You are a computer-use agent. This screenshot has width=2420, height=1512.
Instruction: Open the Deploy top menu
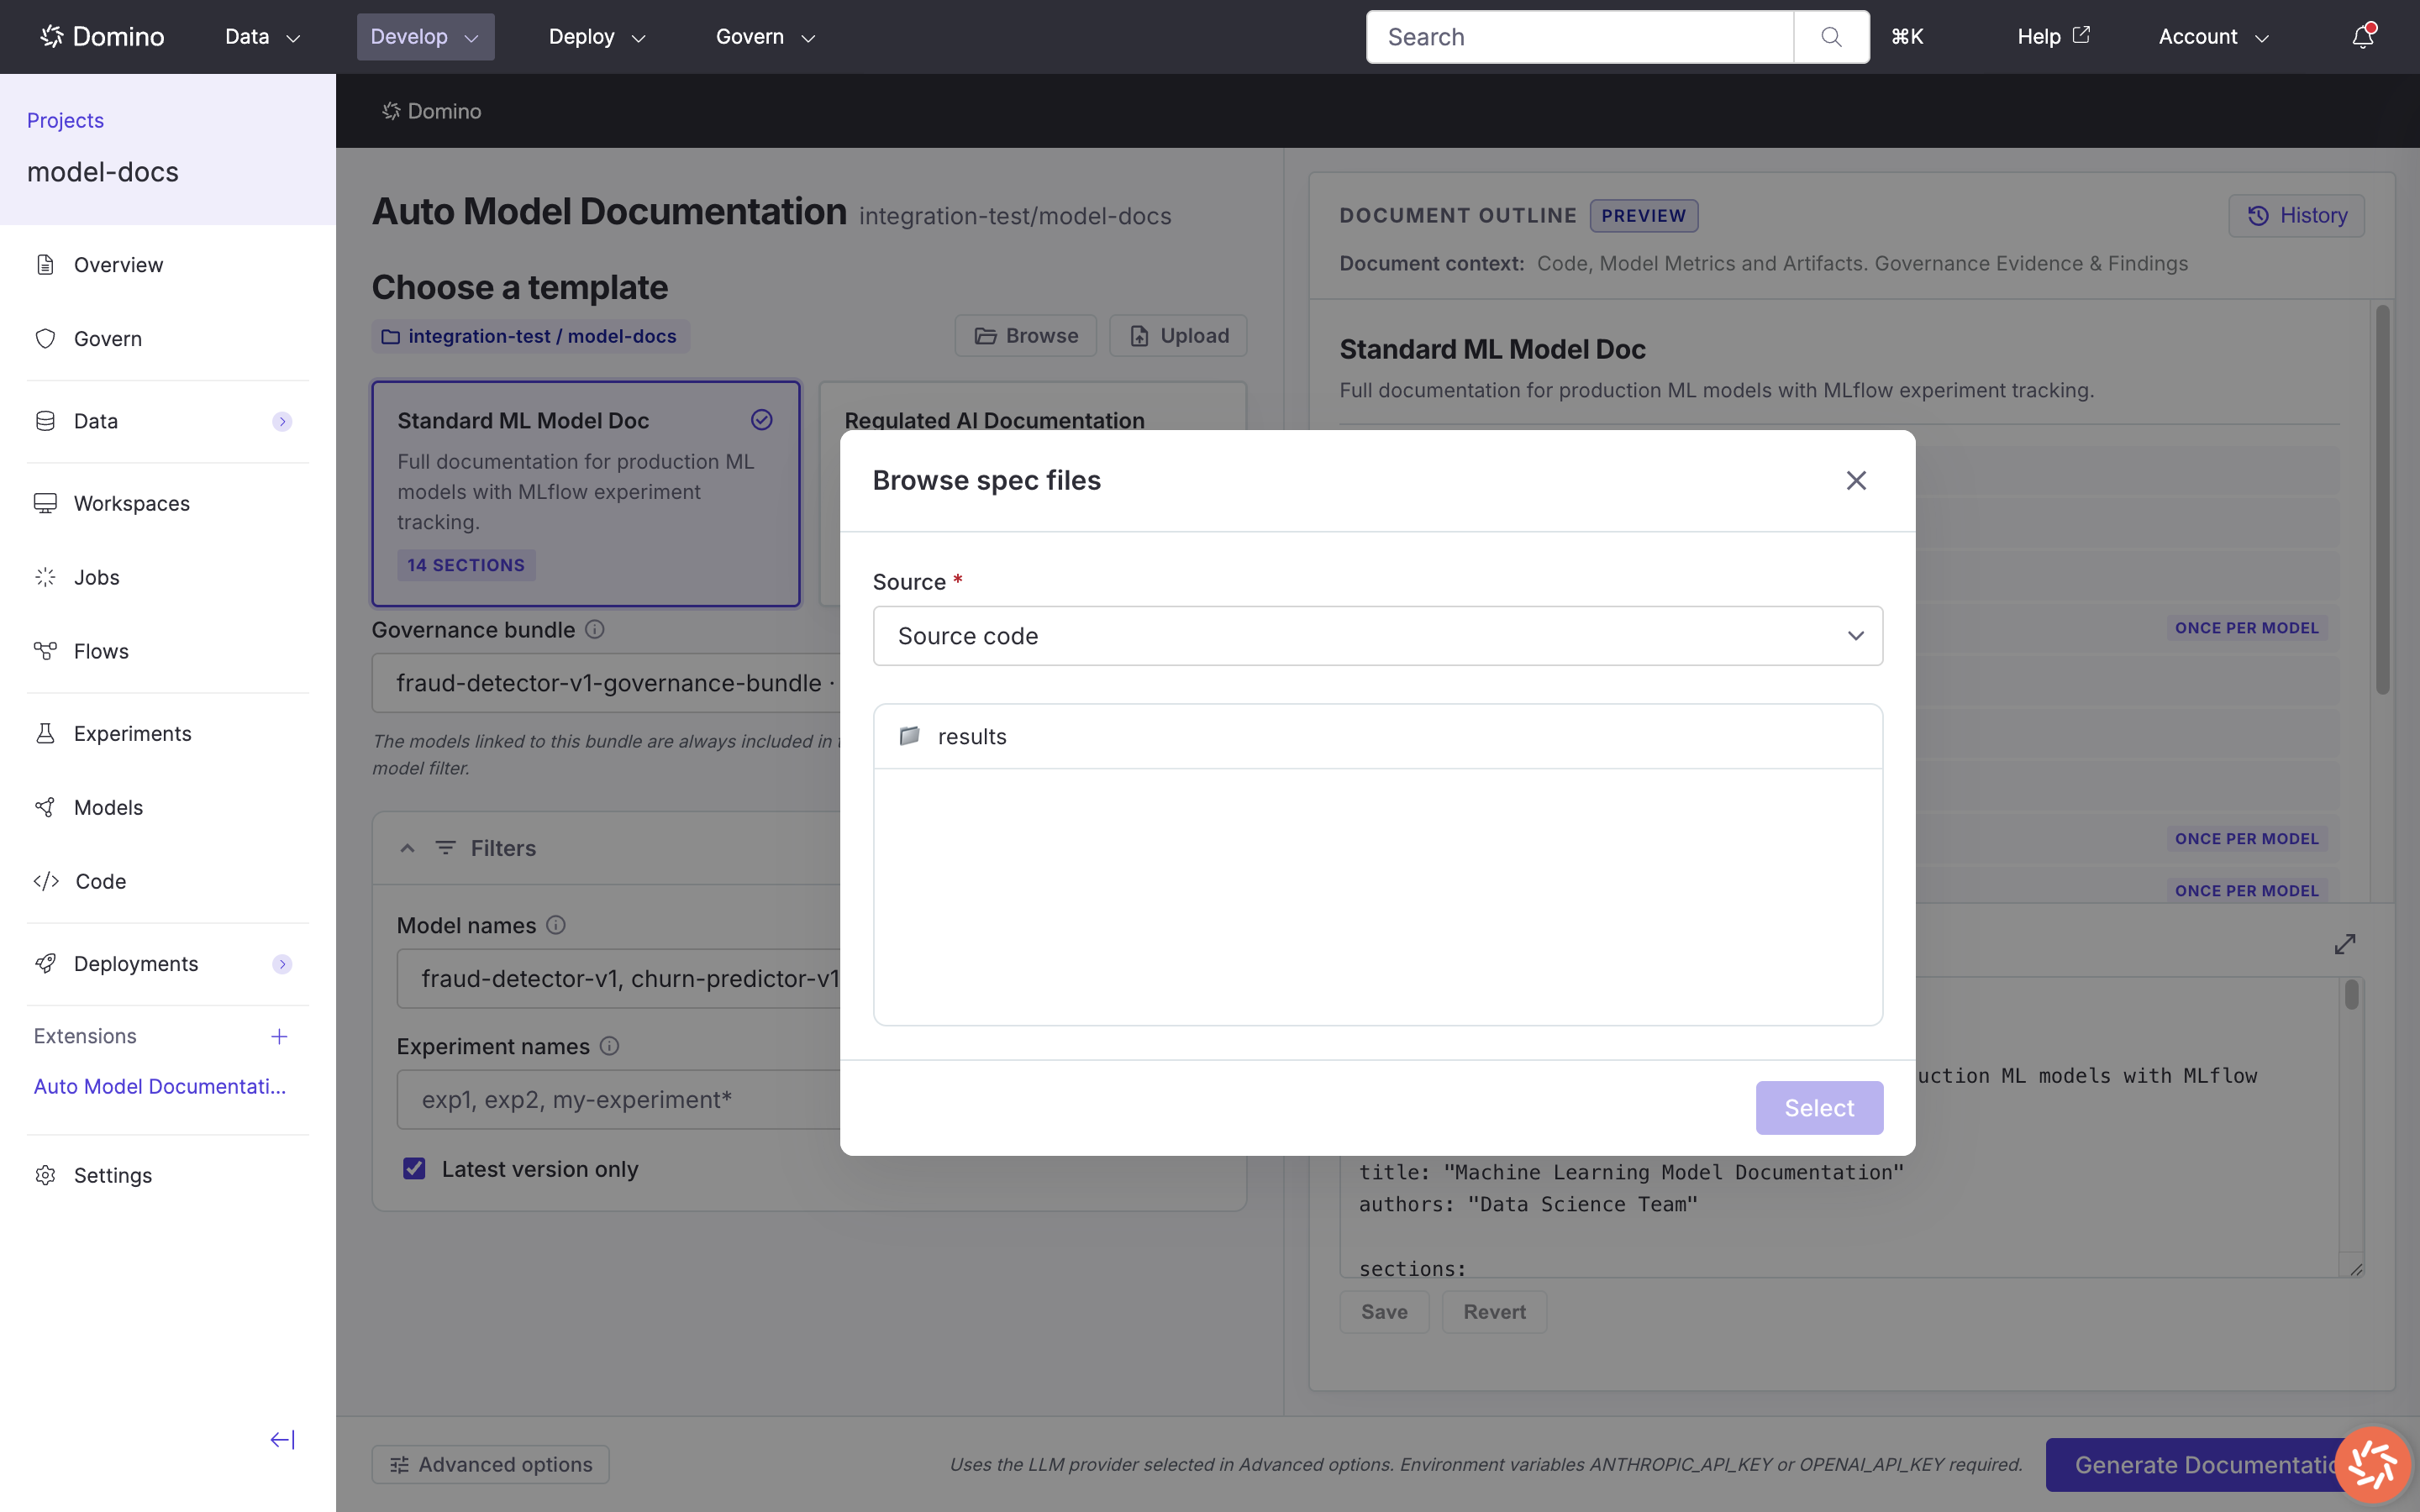click(597, 37)
